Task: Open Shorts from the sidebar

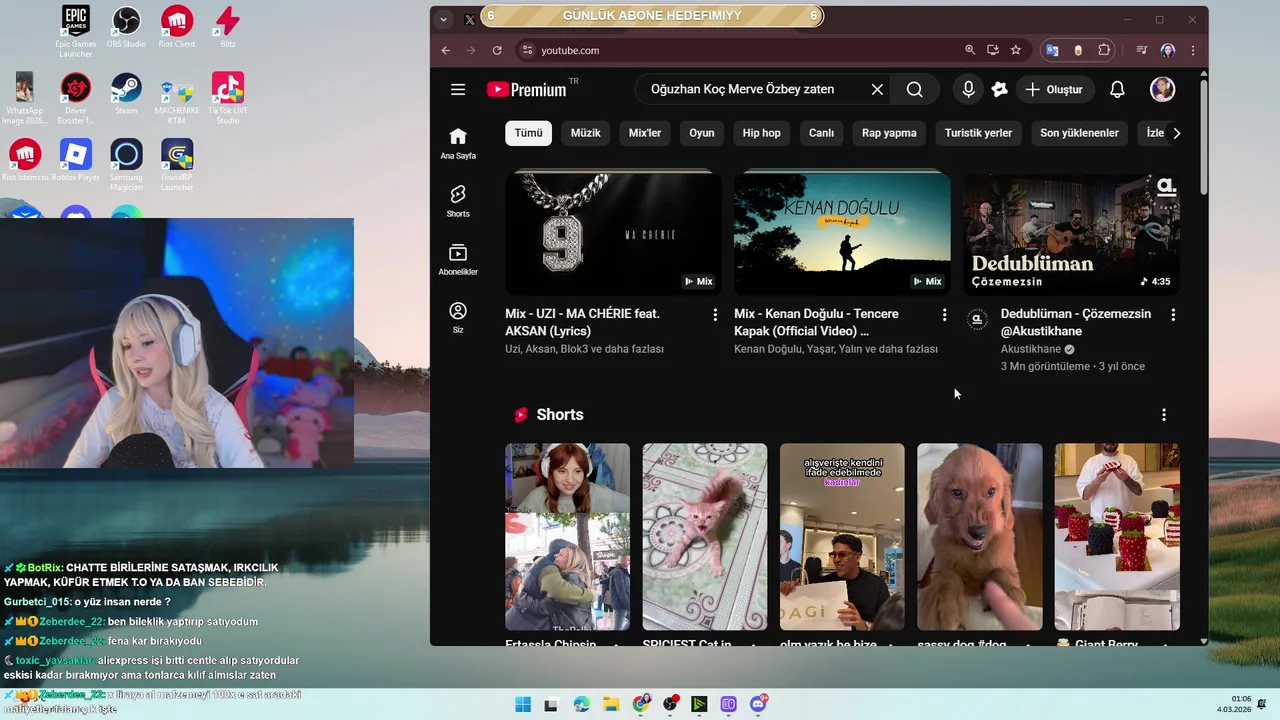Action: coord(458,201)
